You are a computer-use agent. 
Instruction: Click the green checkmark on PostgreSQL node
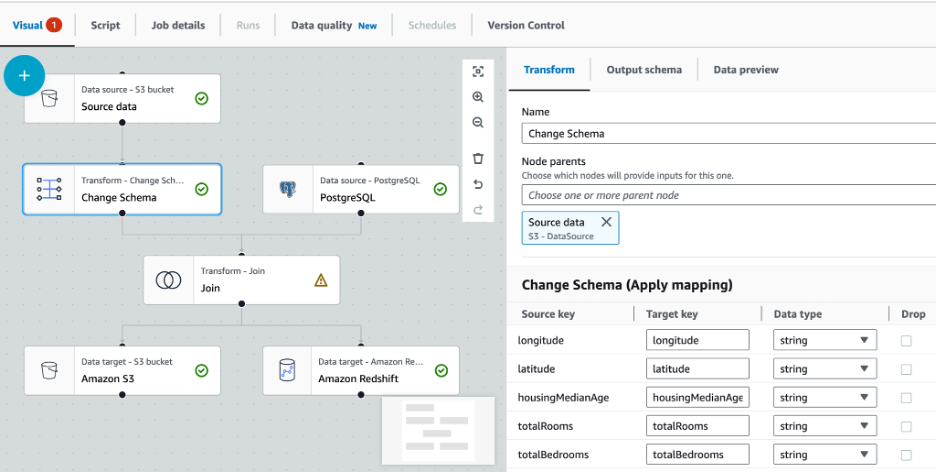pyautogui.click(x=440, y=189)
